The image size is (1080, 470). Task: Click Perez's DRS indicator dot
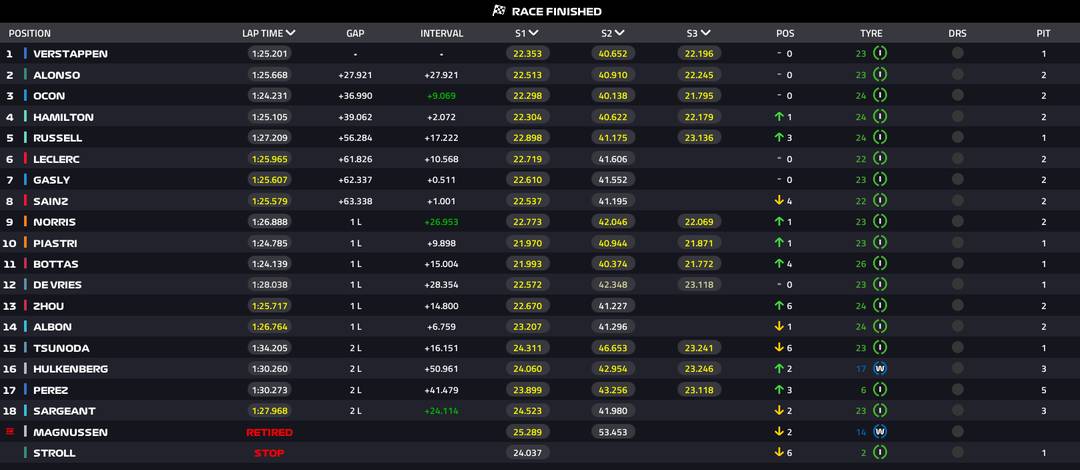click(957, 389)
